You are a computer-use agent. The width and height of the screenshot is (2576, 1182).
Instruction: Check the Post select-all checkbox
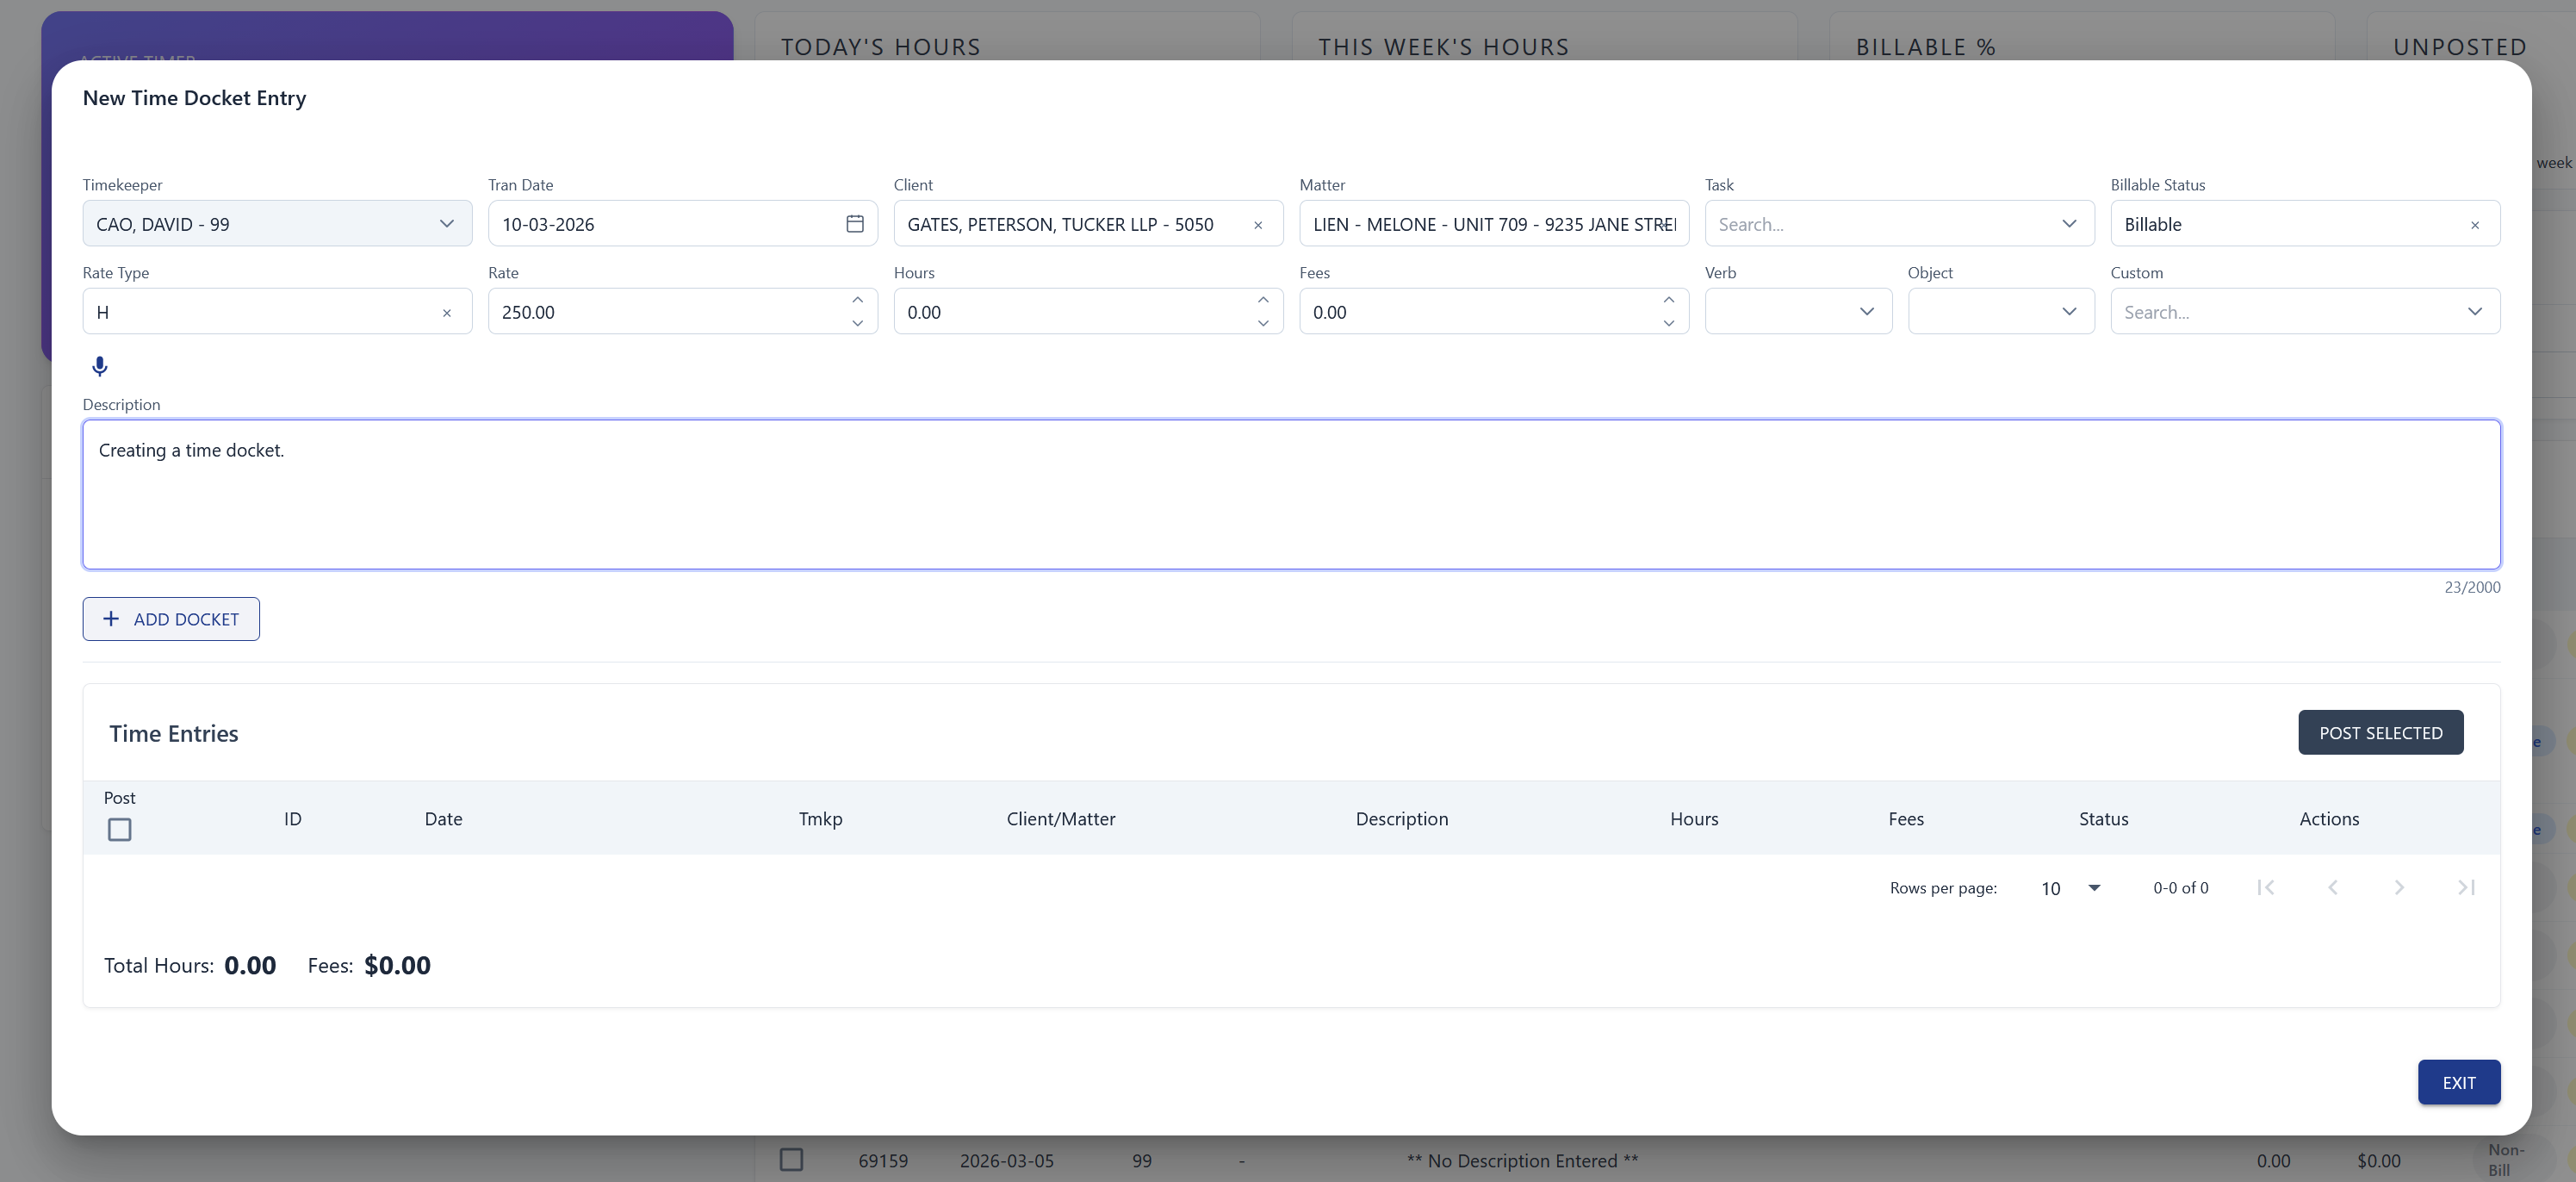[119, 829]
